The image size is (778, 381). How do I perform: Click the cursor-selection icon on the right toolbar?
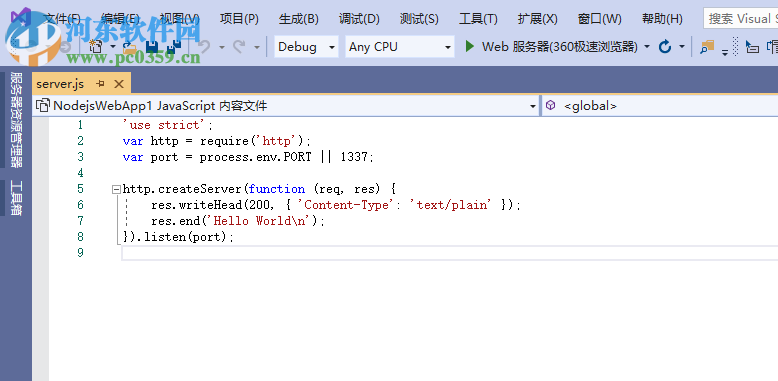[x=752, y=47]
